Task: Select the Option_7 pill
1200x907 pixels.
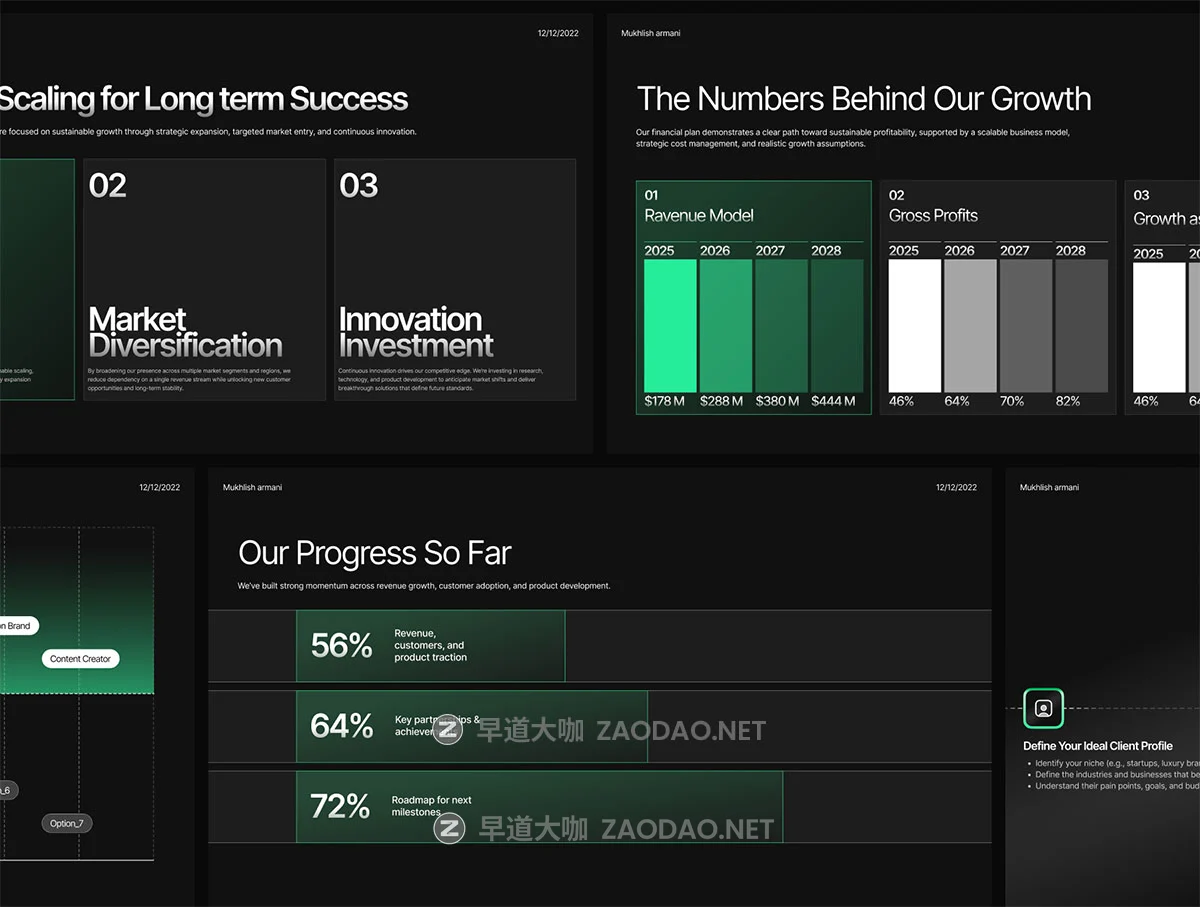Action: [x=67, y=824]
